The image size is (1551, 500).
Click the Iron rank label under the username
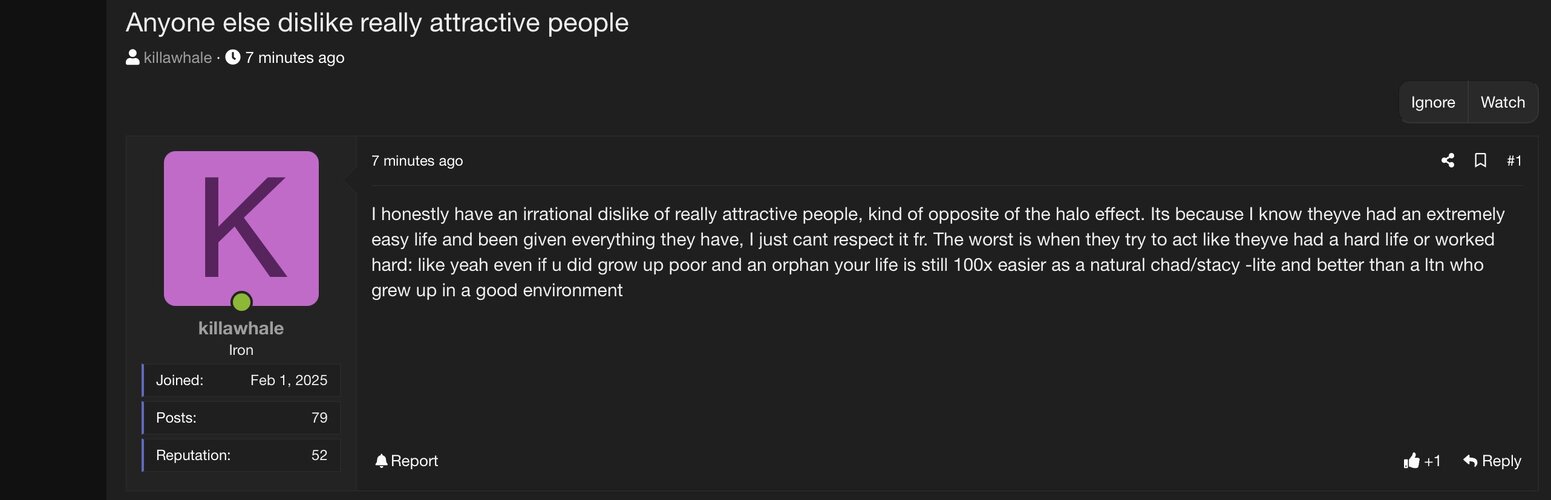tap(241, 350)
